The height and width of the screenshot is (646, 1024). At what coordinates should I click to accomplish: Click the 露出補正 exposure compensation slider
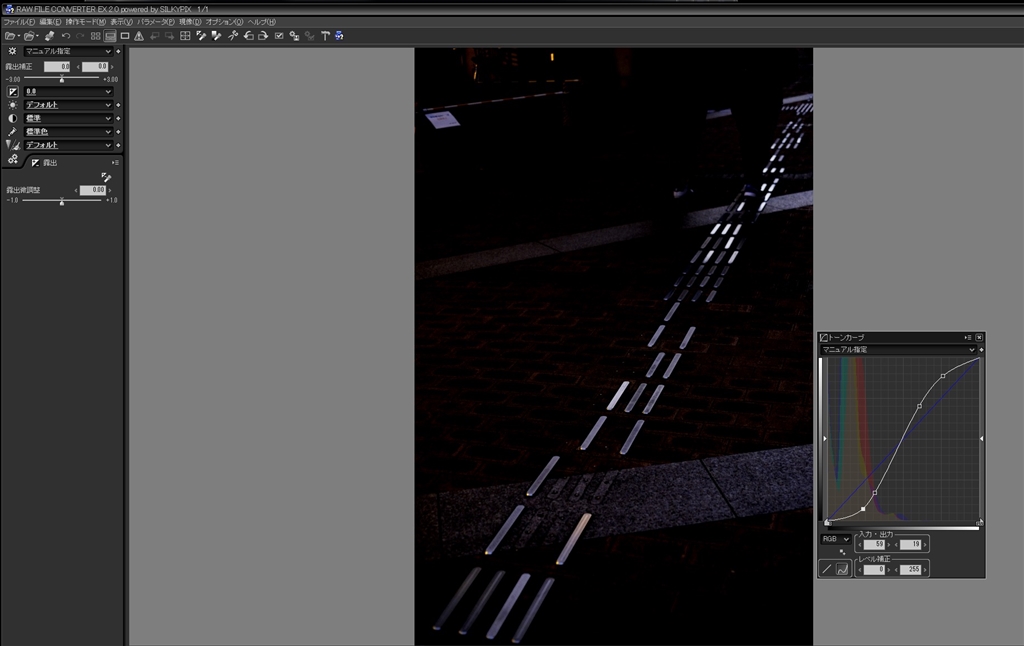point(62,78)
